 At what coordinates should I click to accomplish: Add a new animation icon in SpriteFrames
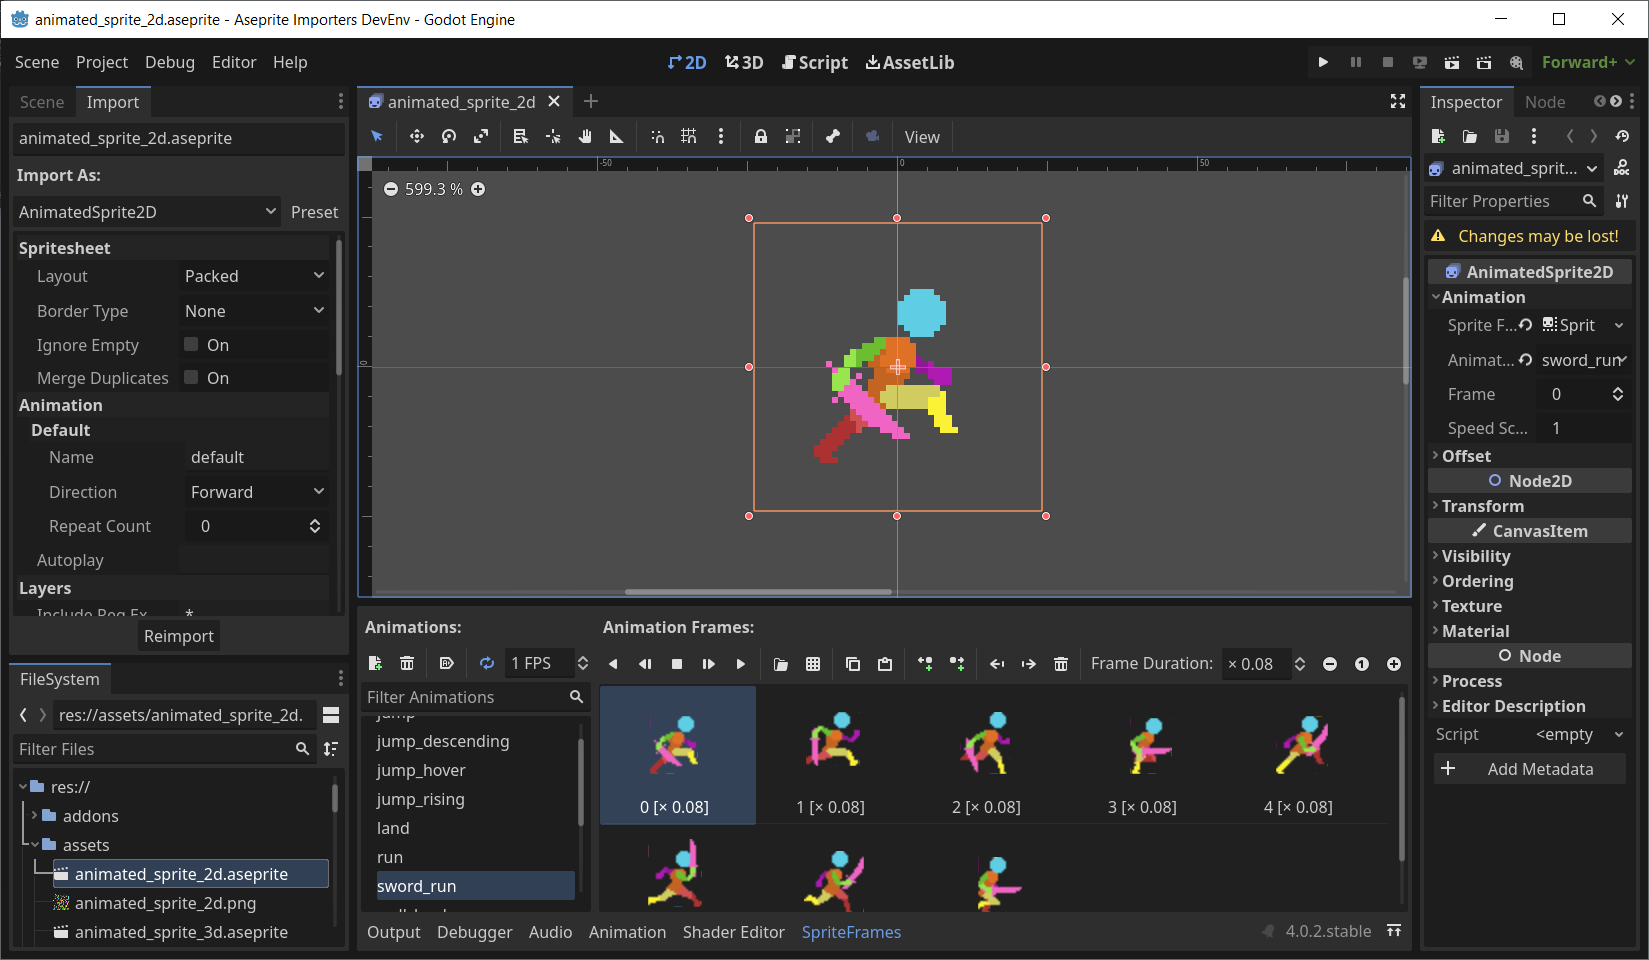click(x=375, y=663)
